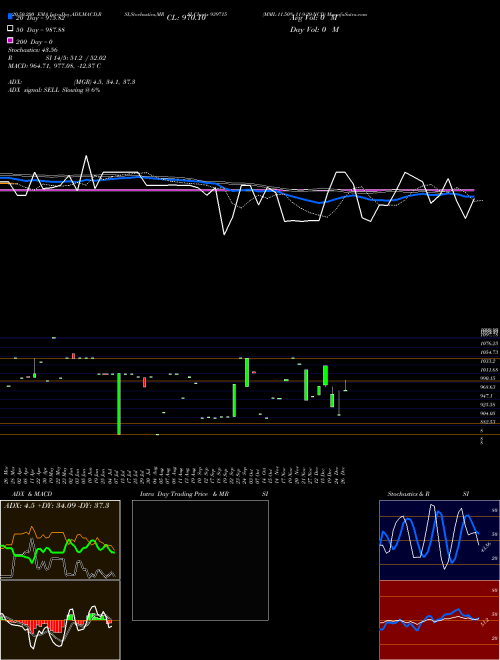Open the red RSI chart panel

[x=439, y=620]
